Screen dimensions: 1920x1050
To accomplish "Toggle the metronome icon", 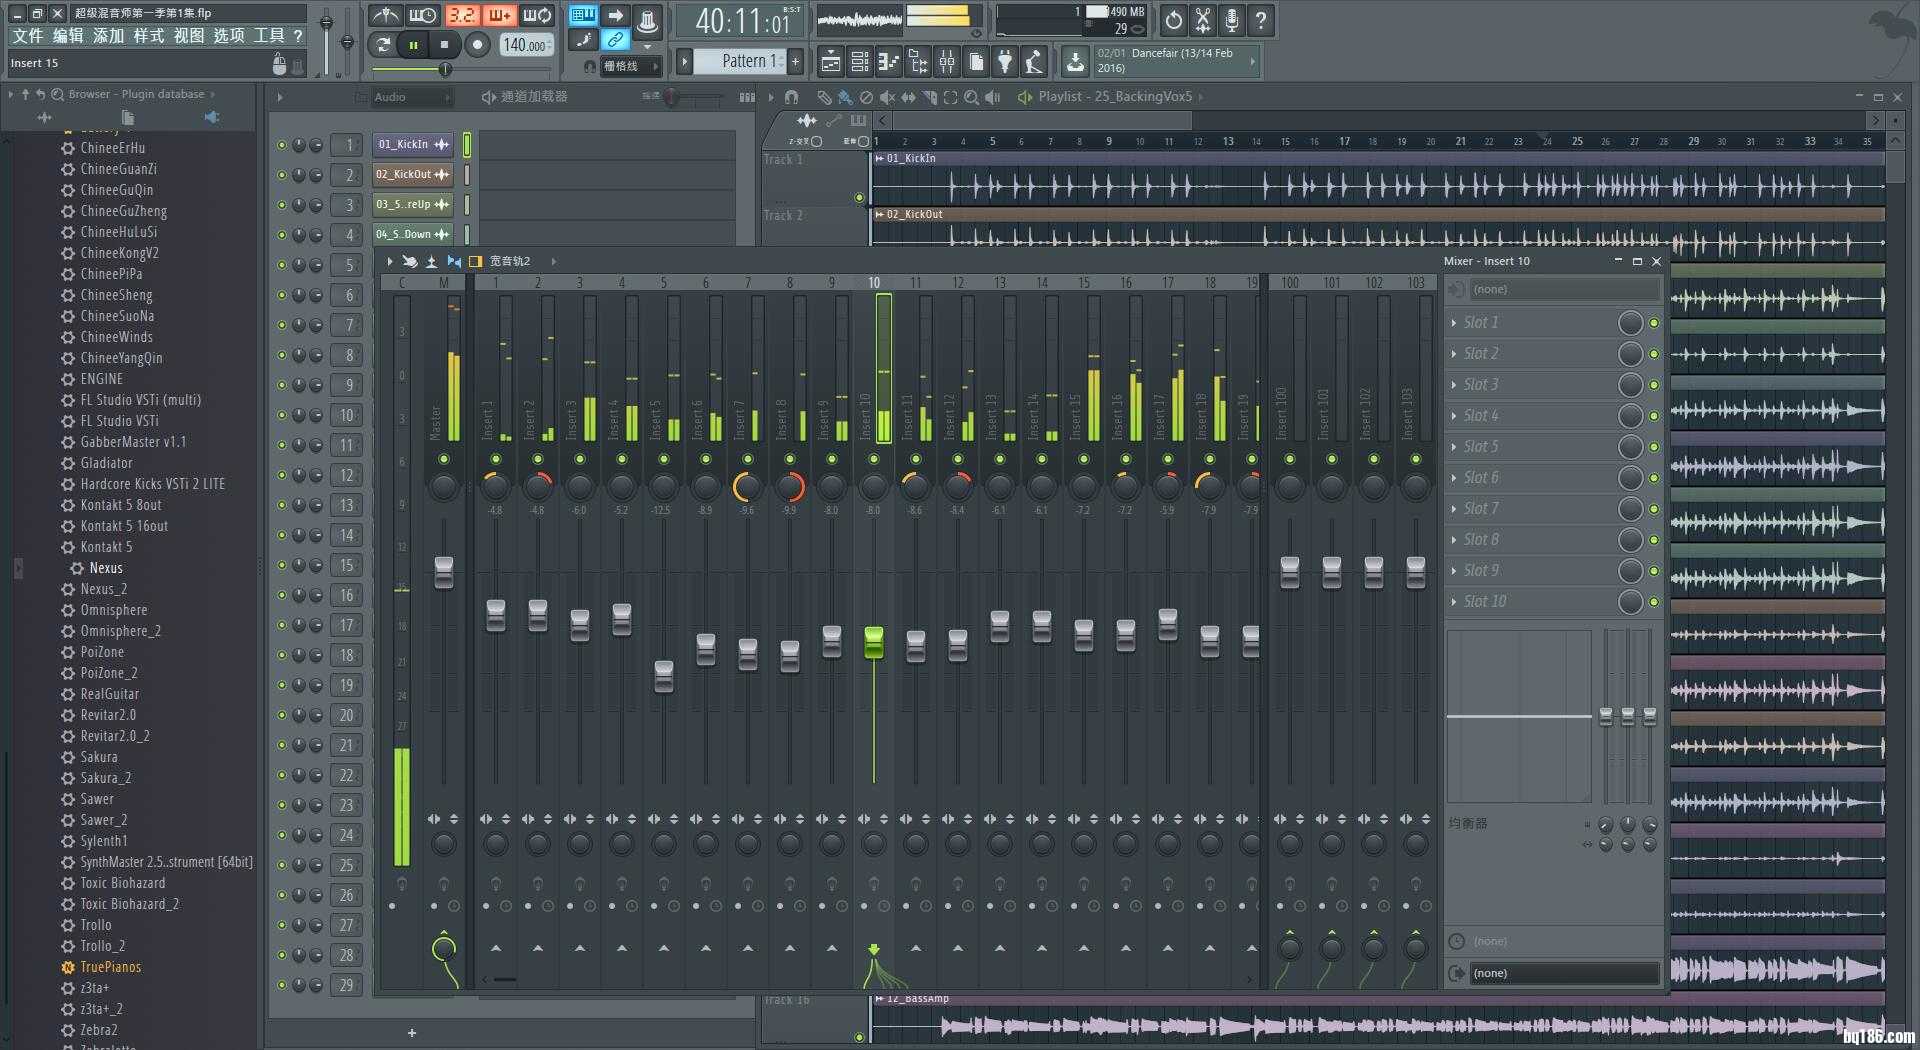I will [385, 16].
